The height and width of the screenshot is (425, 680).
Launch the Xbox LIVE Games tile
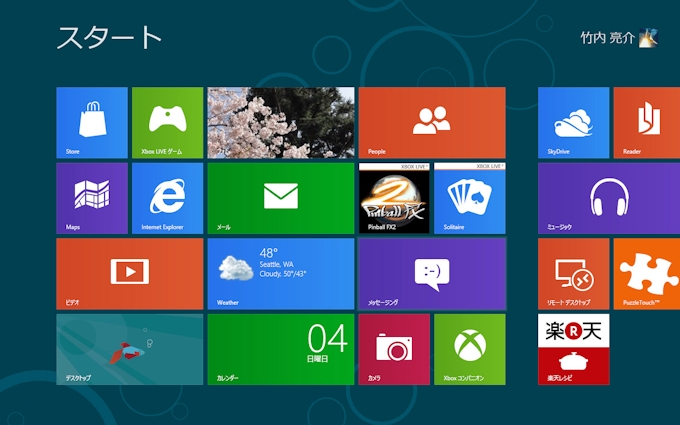(167, 122)
